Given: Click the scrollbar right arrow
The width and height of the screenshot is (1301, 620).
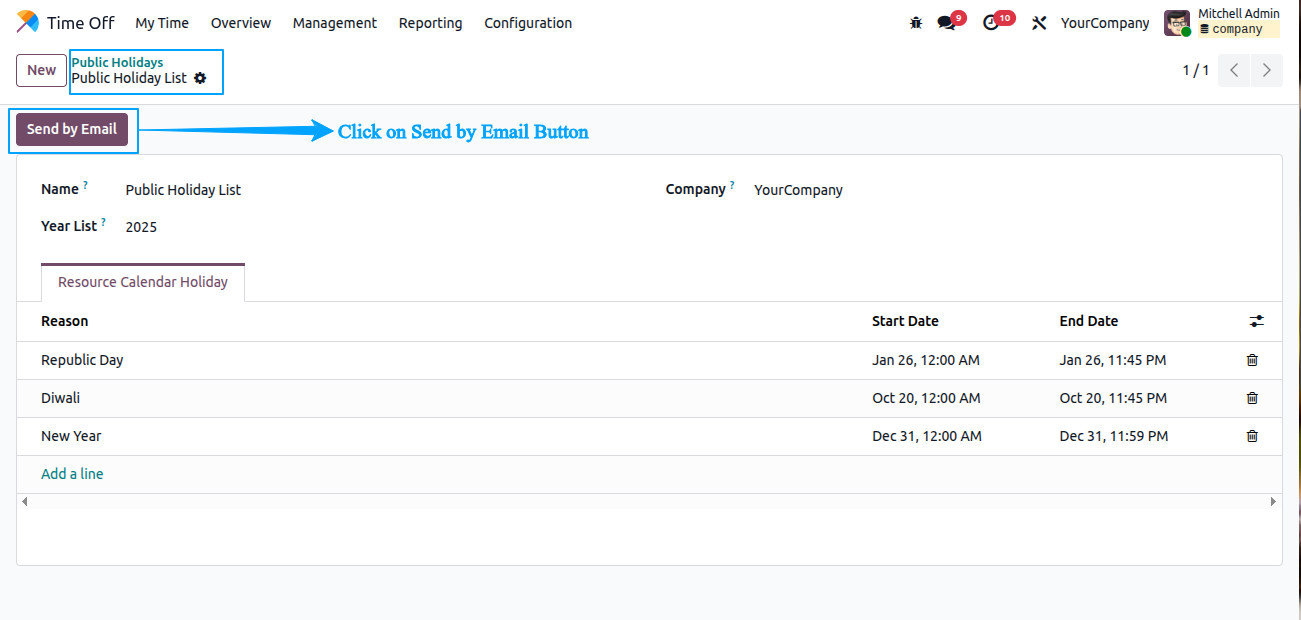Looking at the screenshot, I should [x=1274, y=501].
